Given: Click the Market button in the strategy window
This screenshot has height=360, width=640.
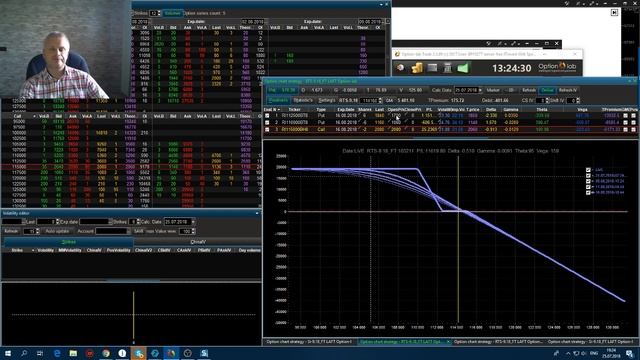Looking at the screenshot, I should [x=493, y=90].
